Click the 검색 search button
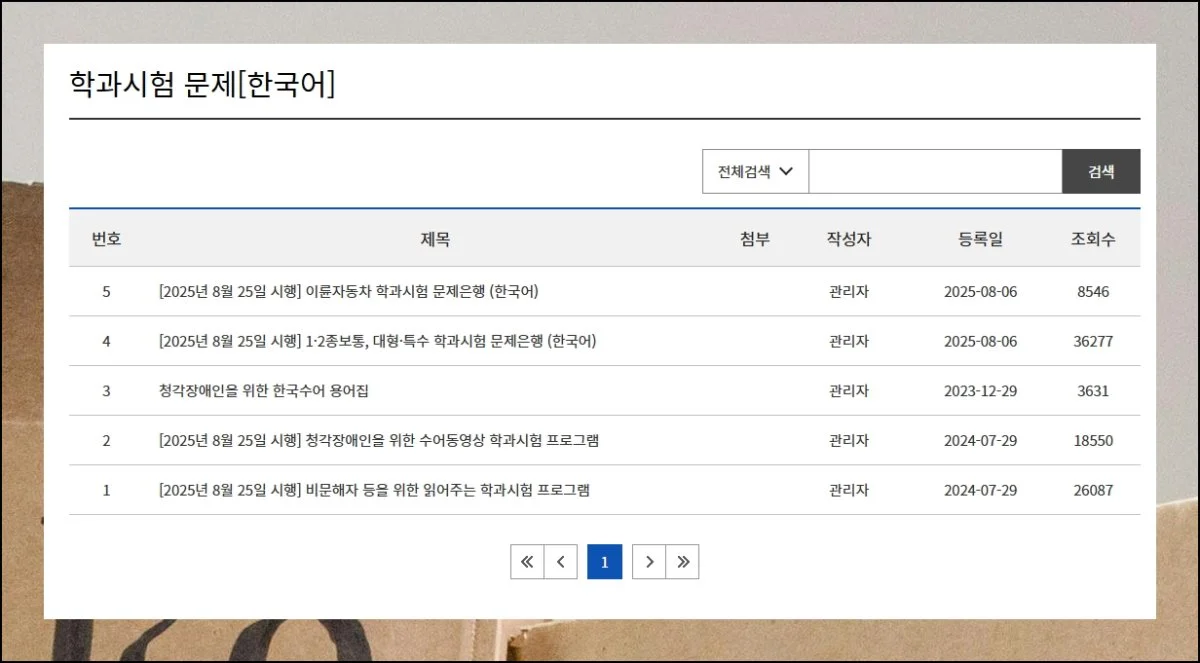The image size is (1200, 663). (1100, 171)
